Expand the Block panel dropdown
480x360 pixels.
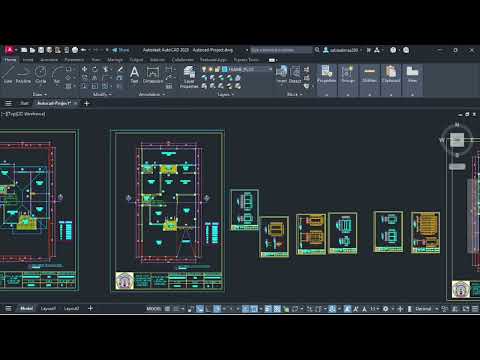(x=294, y=94)
